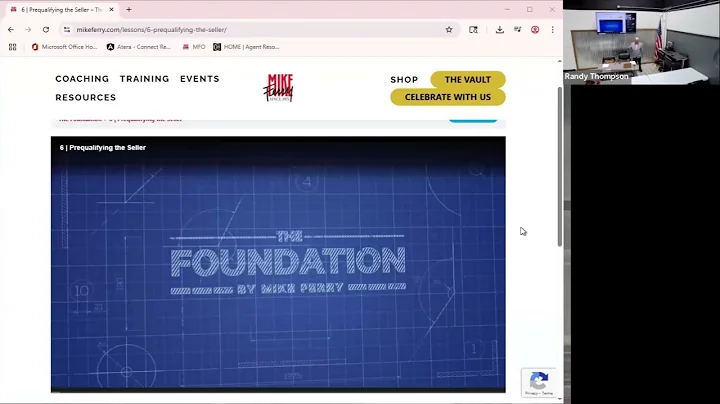Image resolution: width=720 pixels, height=404 pixels.
Task: Open the MFO bookmark
Action: pyautogui.click(x=194, y=47)
